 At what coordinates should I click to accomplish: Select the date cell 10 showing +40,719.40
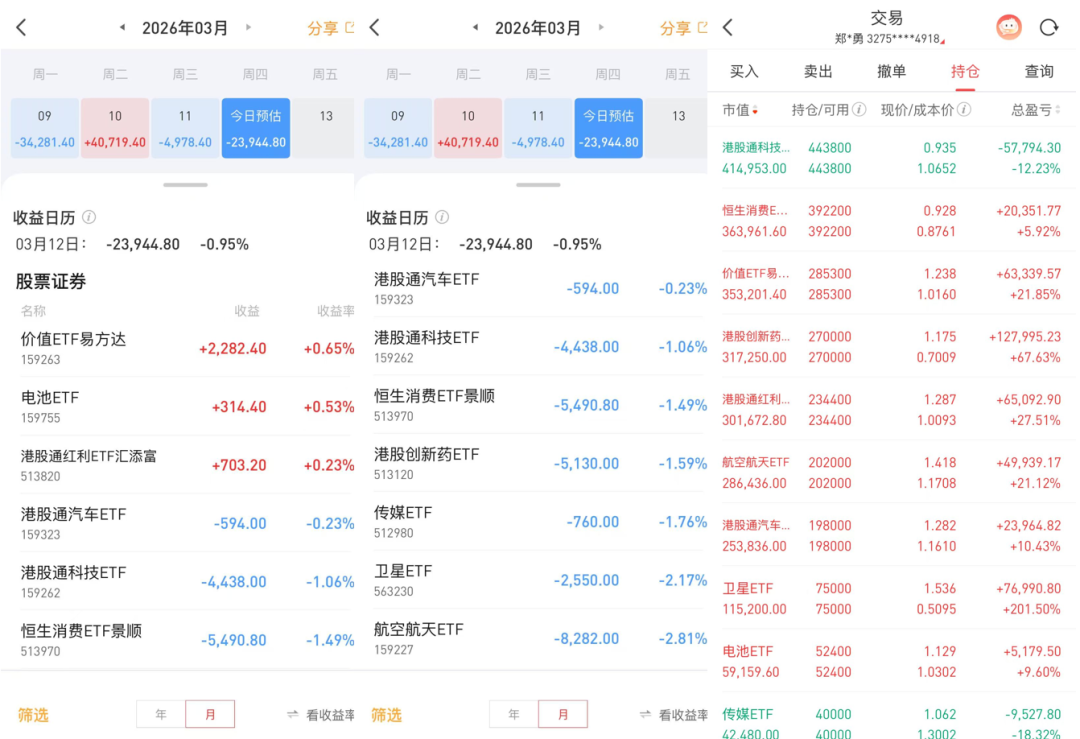pyautogui.click(x=115, y=128)
